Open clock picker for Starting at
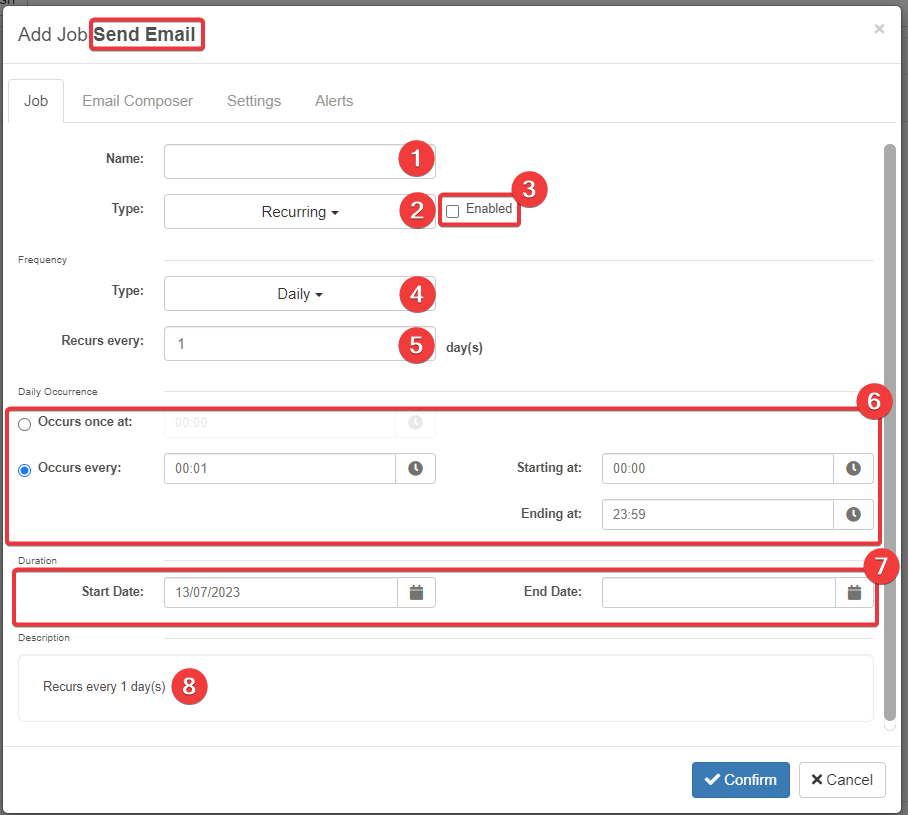 853,469
